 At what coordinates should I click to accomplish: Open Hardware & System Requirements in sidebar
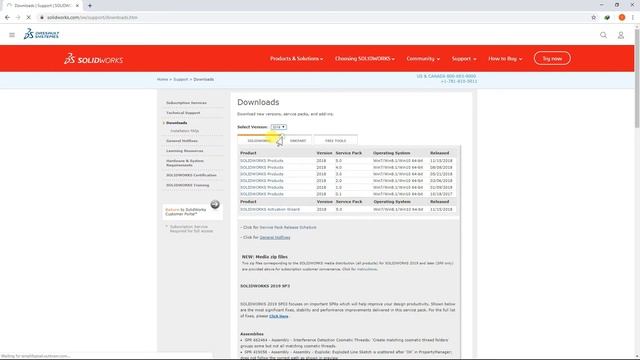(x=185, y=163)
